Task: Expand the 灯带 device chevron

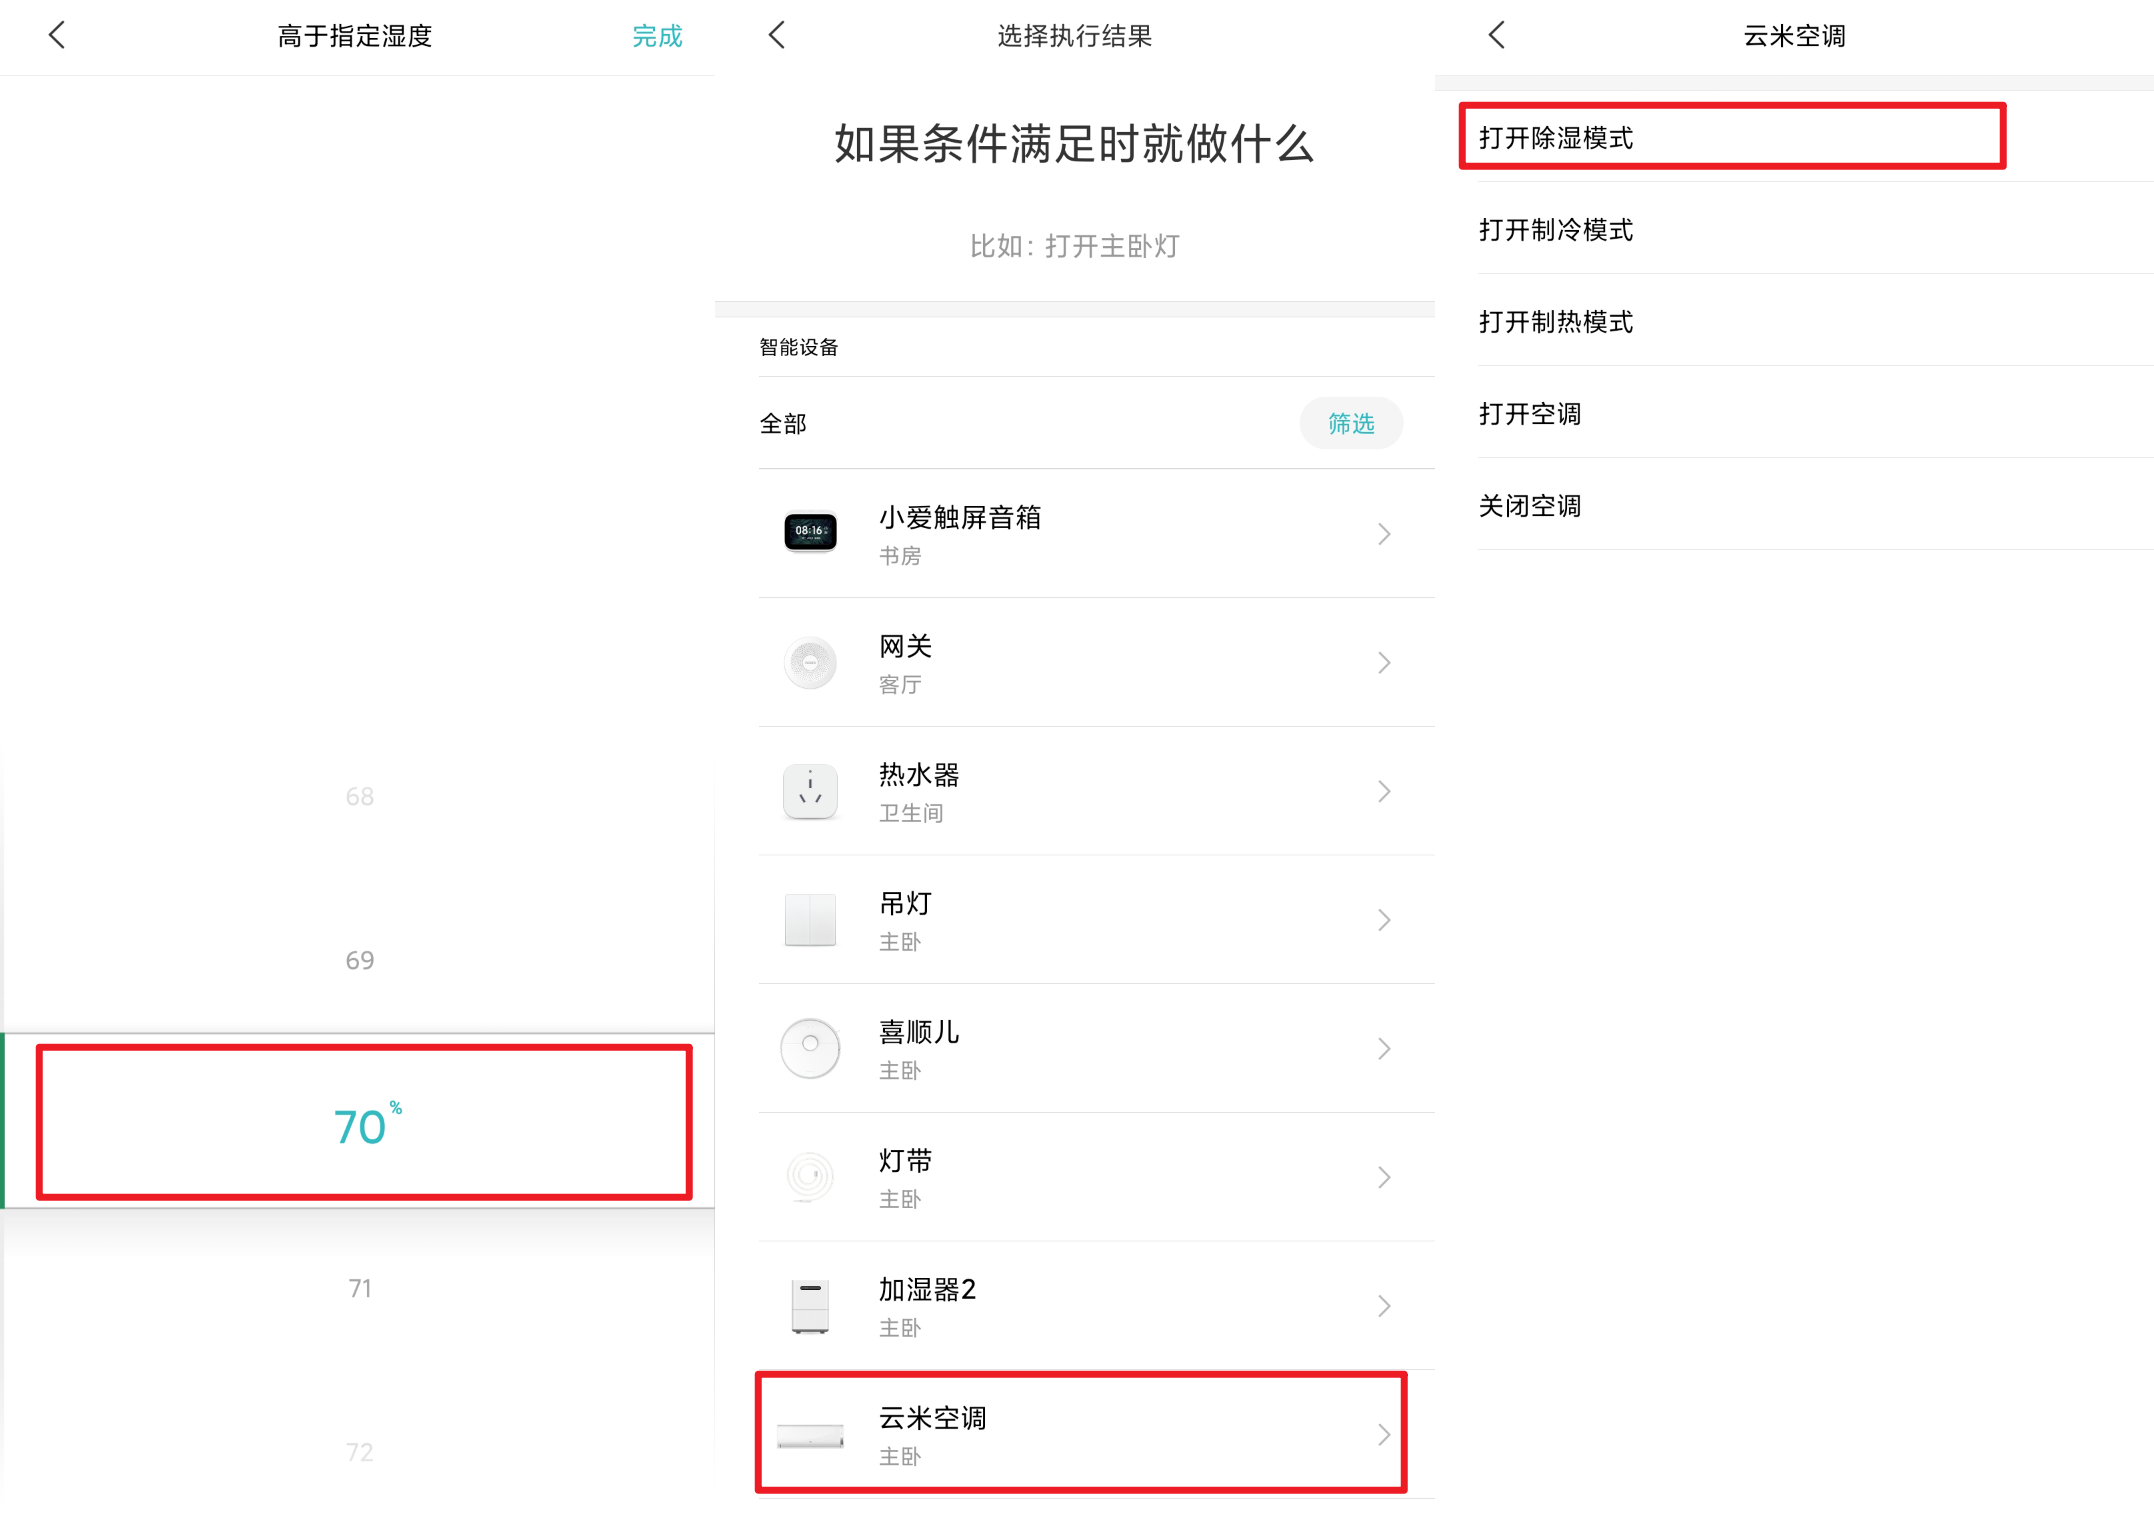Action: coord(1384,1177)
